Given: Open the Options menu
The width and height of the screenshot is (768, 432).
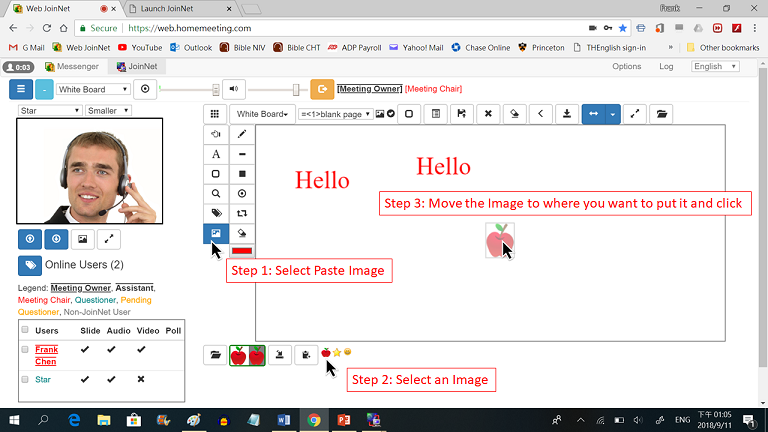Looking at the screenshot, I should (x=626, y=67).
